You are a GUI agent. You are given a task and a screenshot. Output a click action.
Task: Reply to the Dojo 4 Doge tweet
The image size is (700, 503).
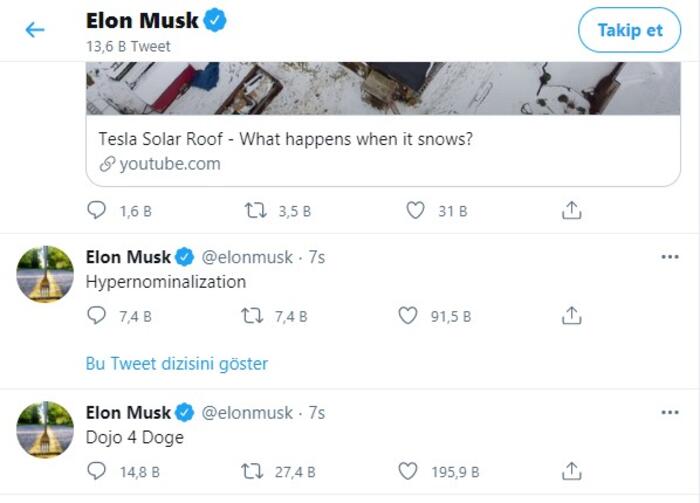(97, 471)
